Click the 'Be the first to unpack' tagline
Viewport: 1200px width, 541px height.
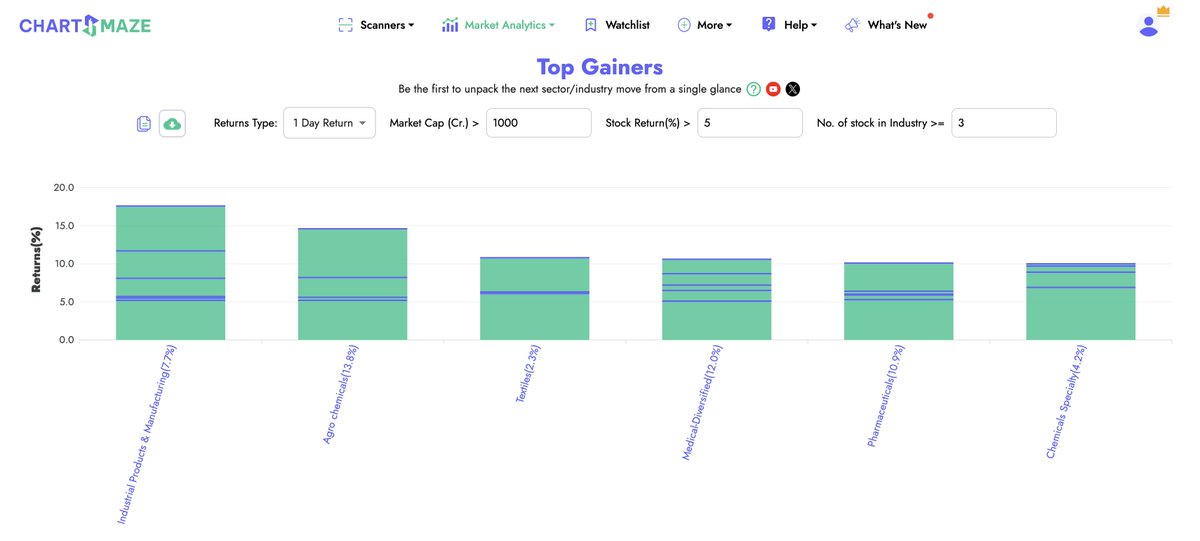pos(570,89)
